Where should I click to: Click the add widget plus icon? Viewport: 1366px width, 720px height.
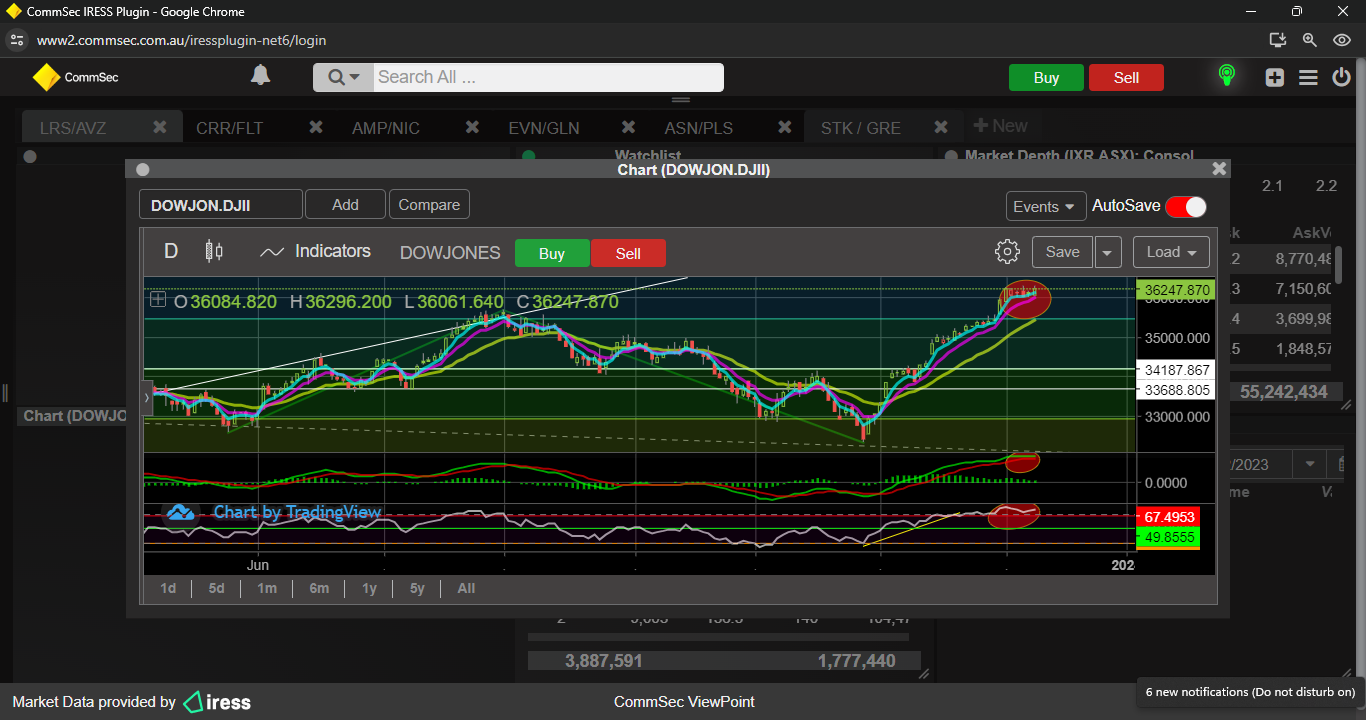pos(1274,77)
